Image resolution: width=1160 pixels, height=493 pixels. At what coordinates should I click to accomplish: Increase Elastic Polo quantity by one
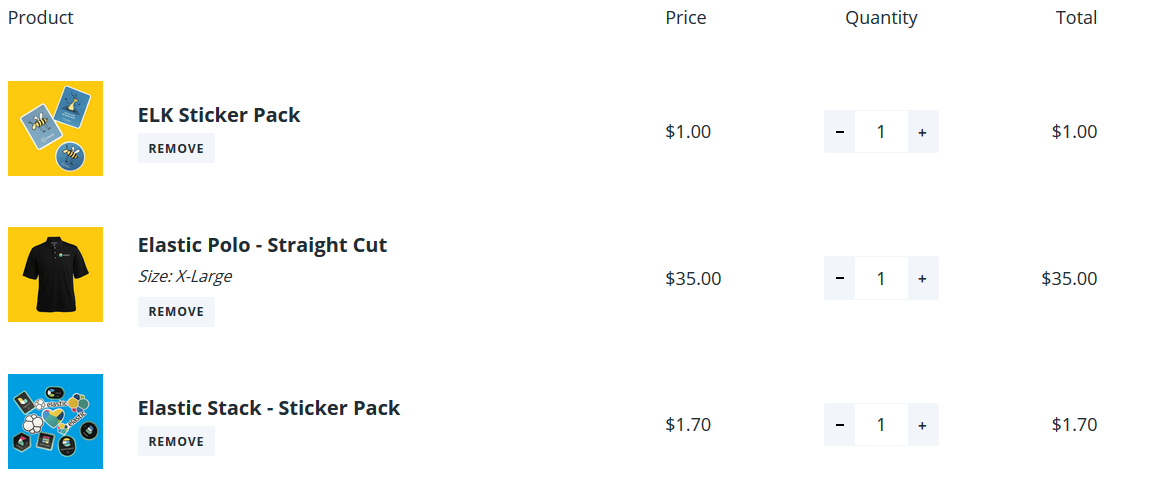[922, 278]
